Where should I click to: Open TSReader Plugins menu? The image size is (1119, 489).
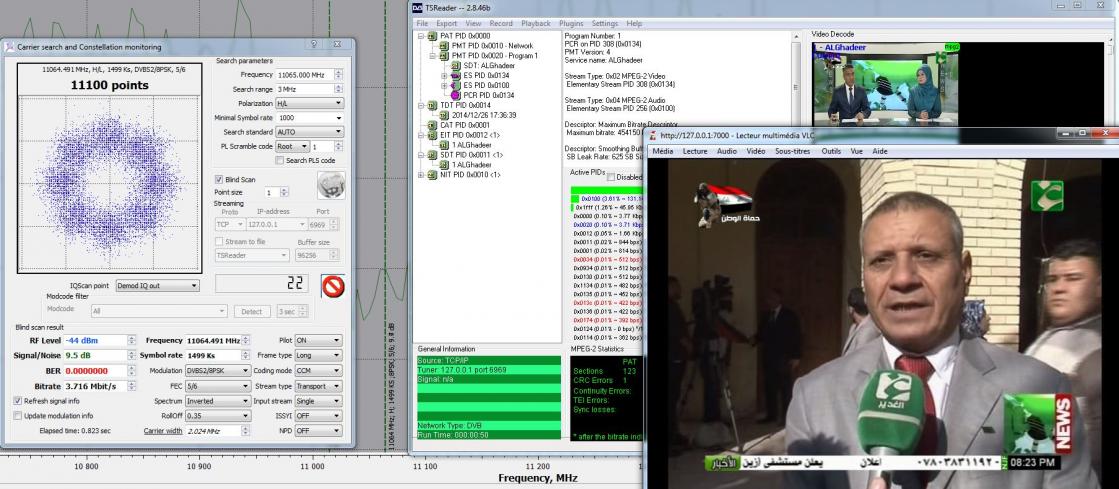click(571, 24)
